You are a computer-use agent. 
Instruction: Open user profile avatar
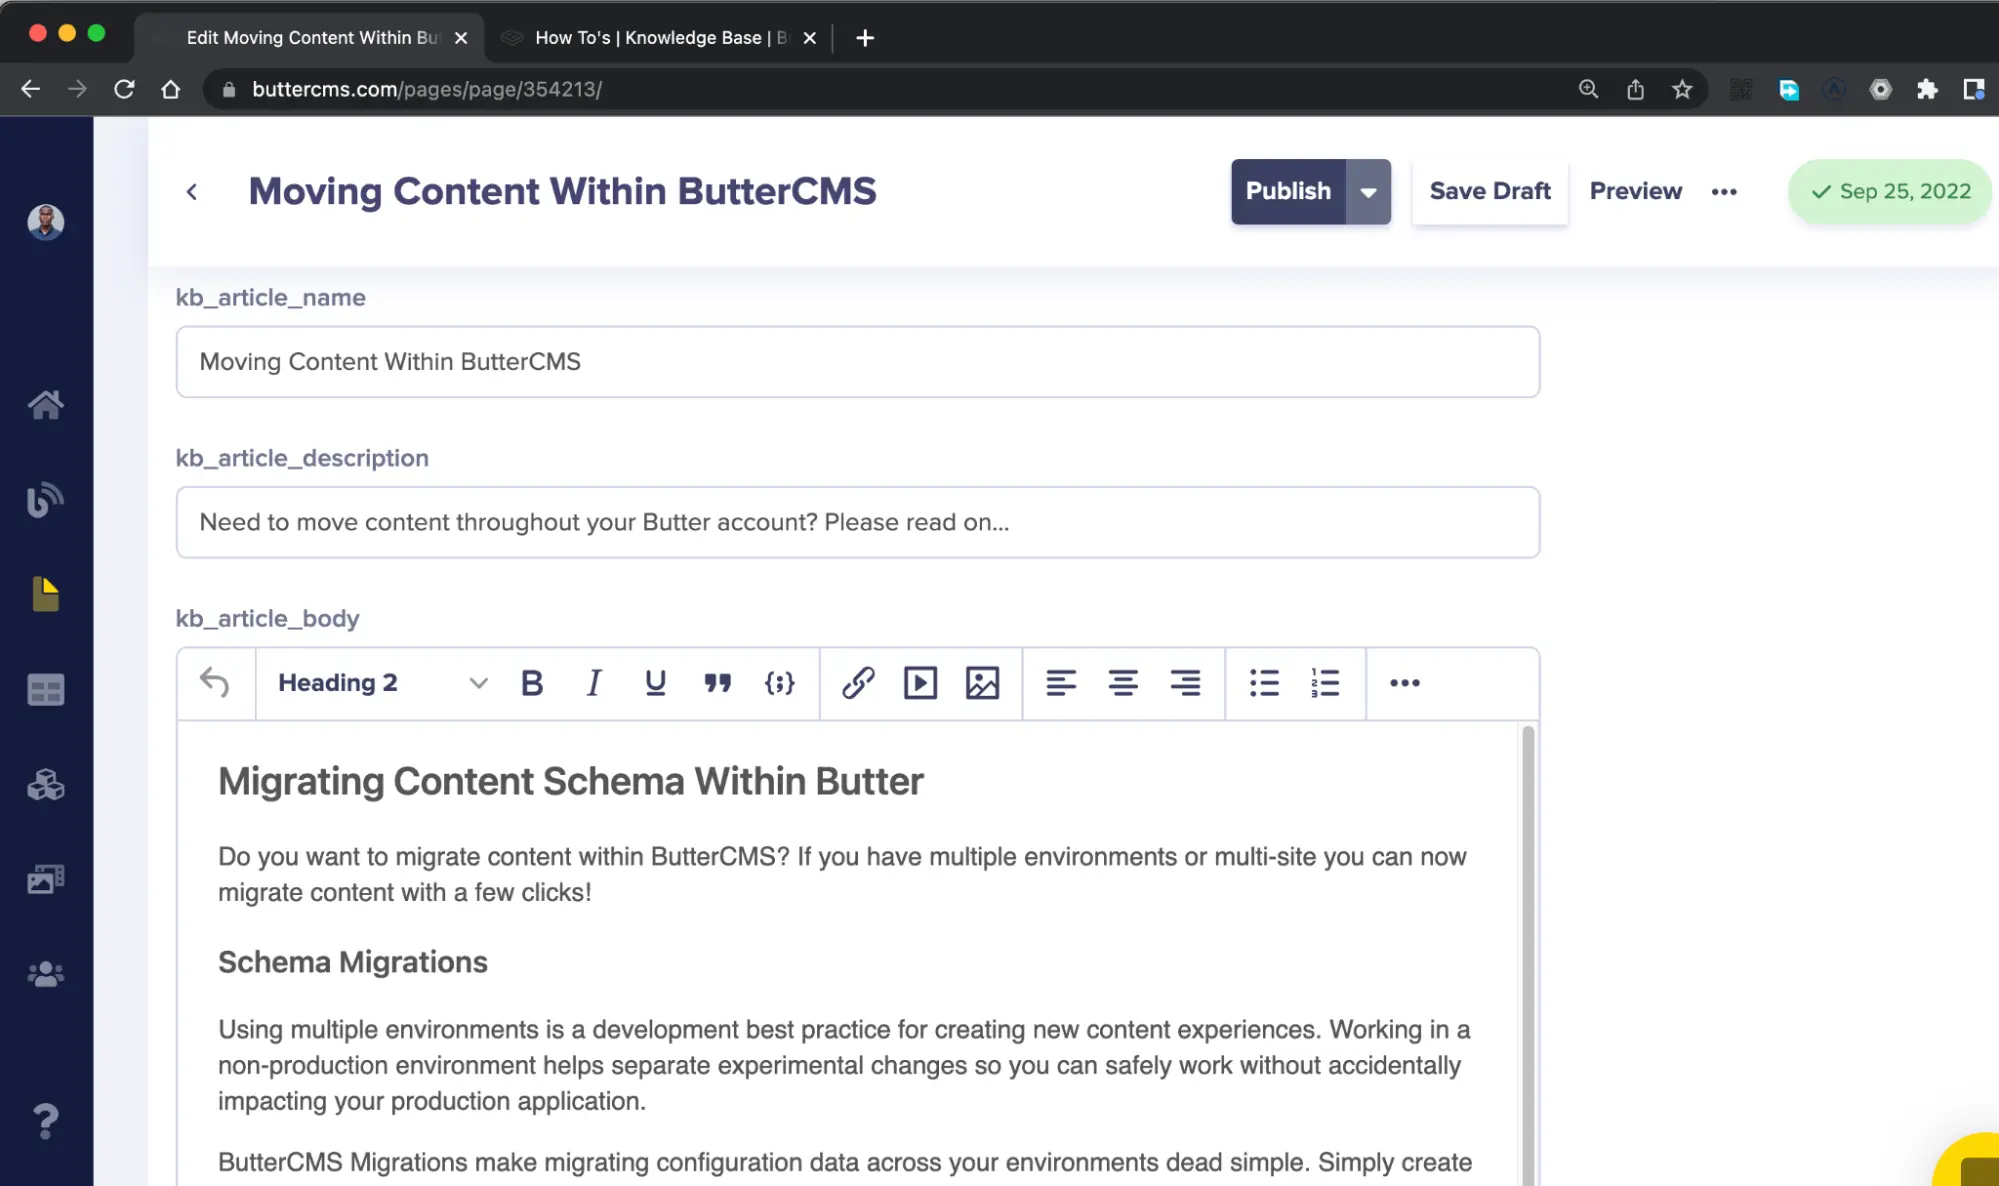[x=45, y=222]
